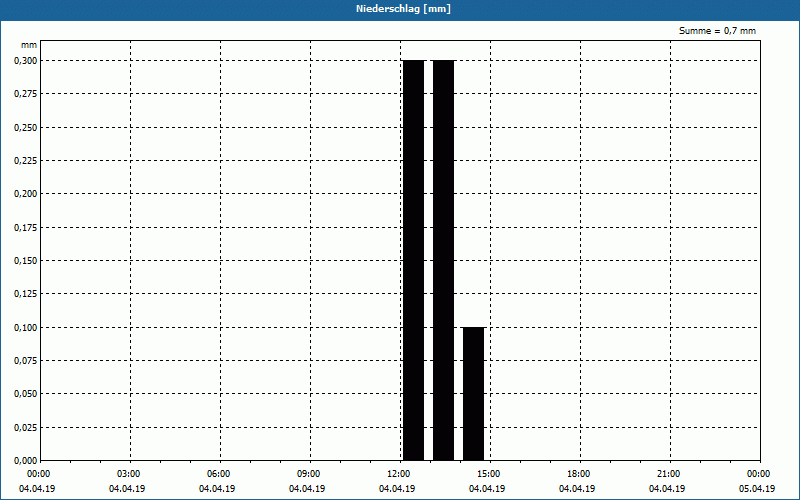Click the Niederschlag [mm] chart title
Viewport: 800px width, 500px height.
click(403, 9)
